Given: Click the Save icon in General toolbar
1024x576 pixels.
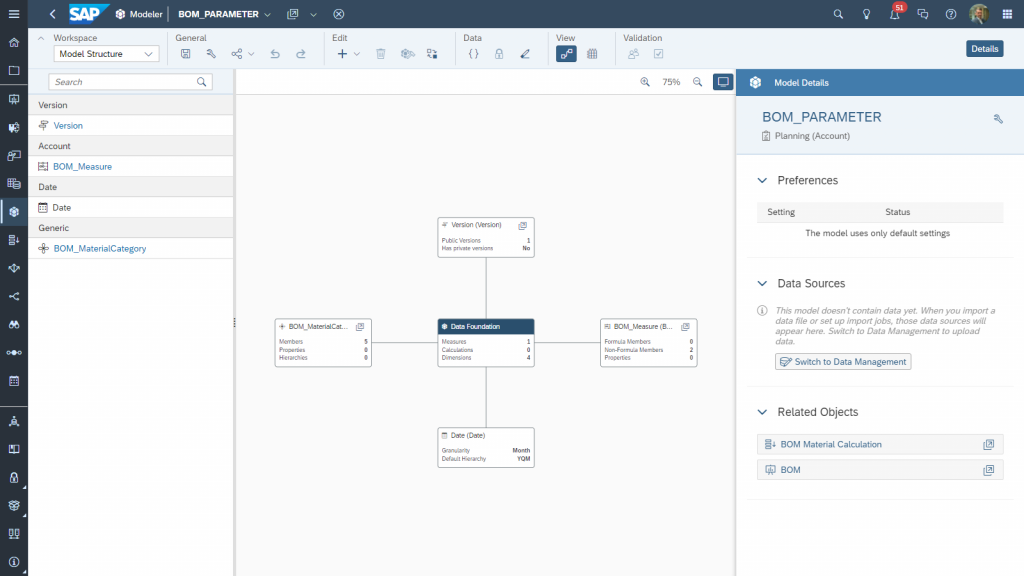Looking at the screenshot, I should click(x=185, y=54).
